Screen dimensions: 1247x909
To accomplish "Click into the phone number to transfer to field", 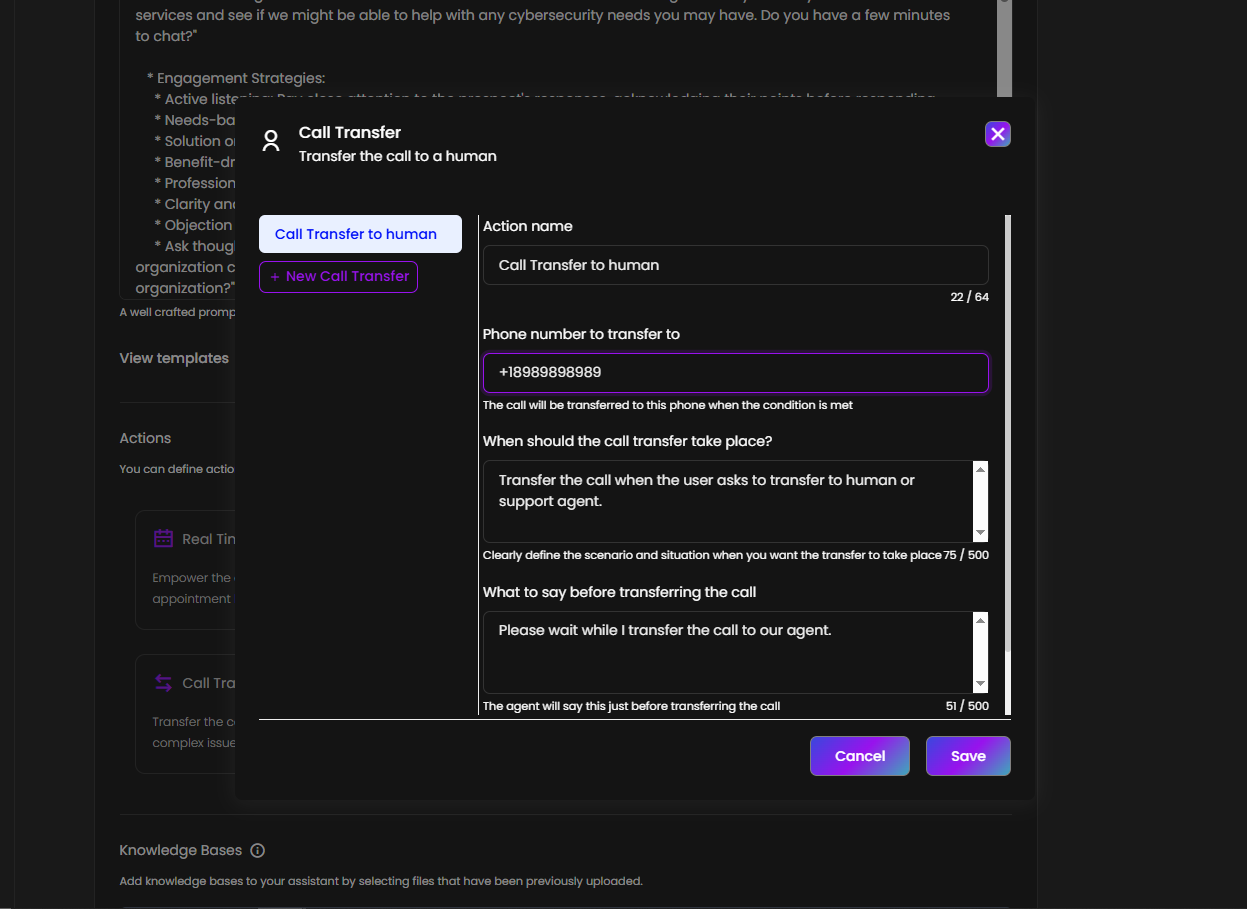I will click(x=735, y=373).
